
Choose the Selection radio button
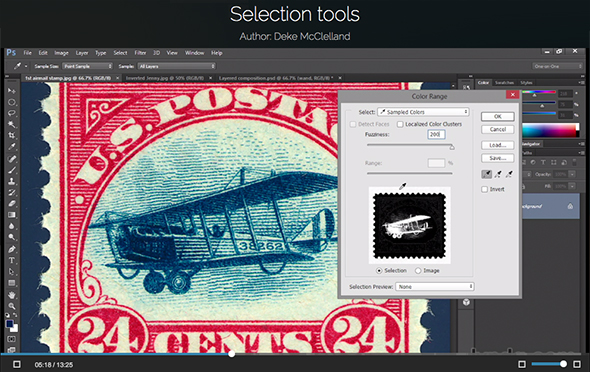coord(379,270)
